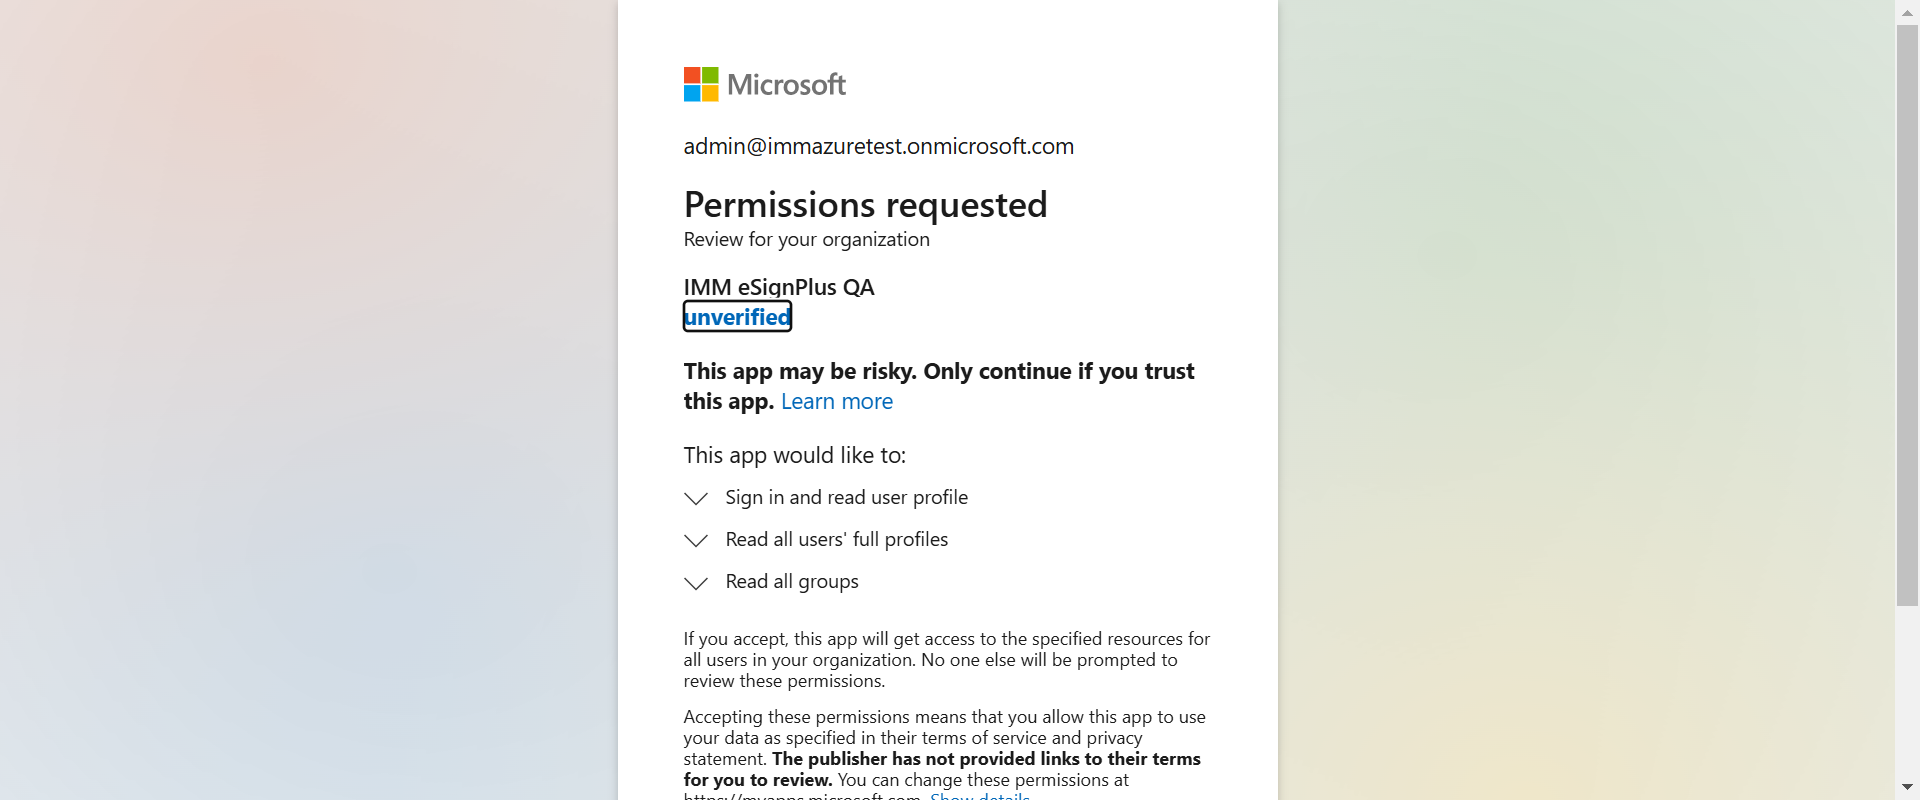The image size is (1920, 800).
Task: Click the Microsoft wordmark text
Action: tap(786, 85)
